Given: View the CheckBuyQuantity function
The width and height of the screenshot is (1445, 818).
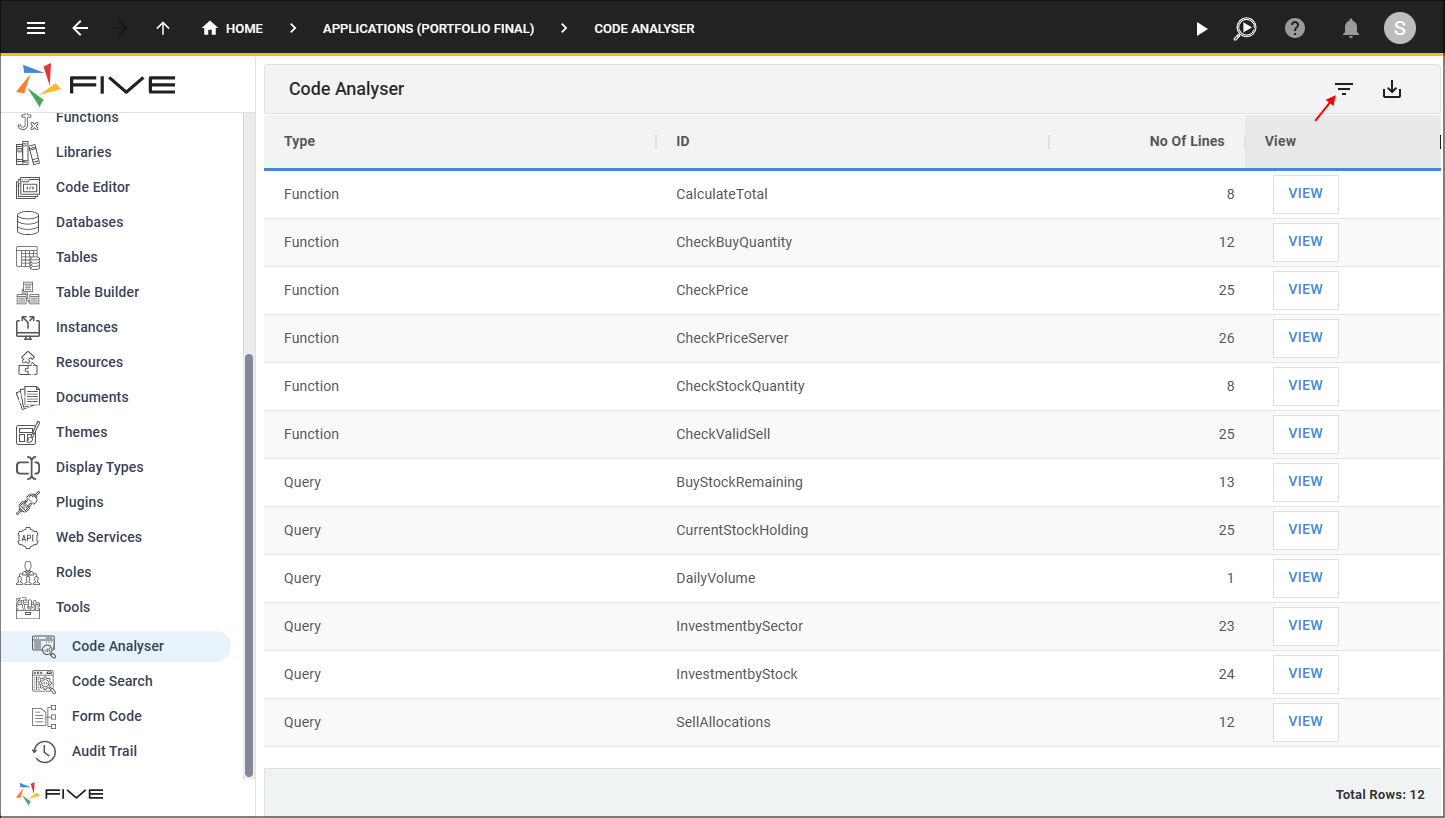Looking at the screenshot, I should point(1305,242).
